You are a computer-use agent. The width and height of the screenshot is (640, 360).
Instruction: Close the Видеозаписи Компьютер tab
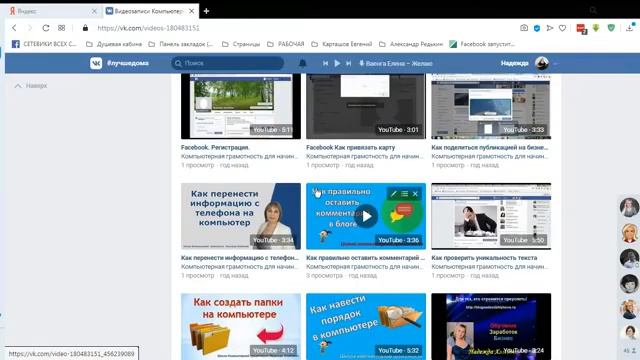[x=191, y=11]
